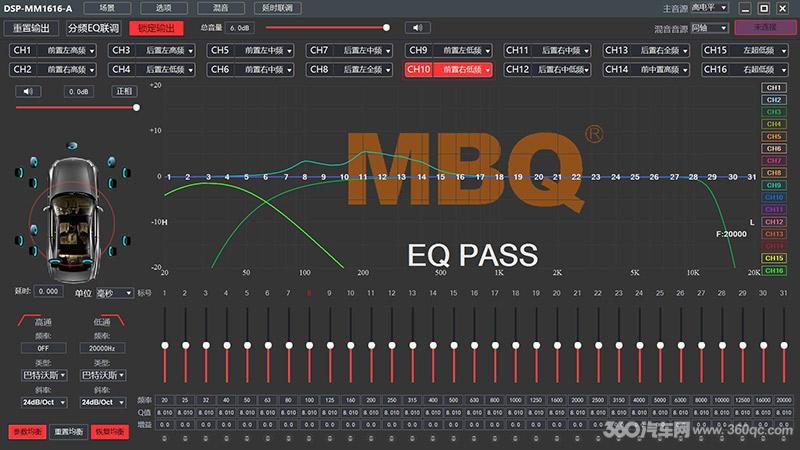Click the high-pass frequency field showing OFF
The height and width of the screenshot is (450, 800).
[x=43, y=348]
